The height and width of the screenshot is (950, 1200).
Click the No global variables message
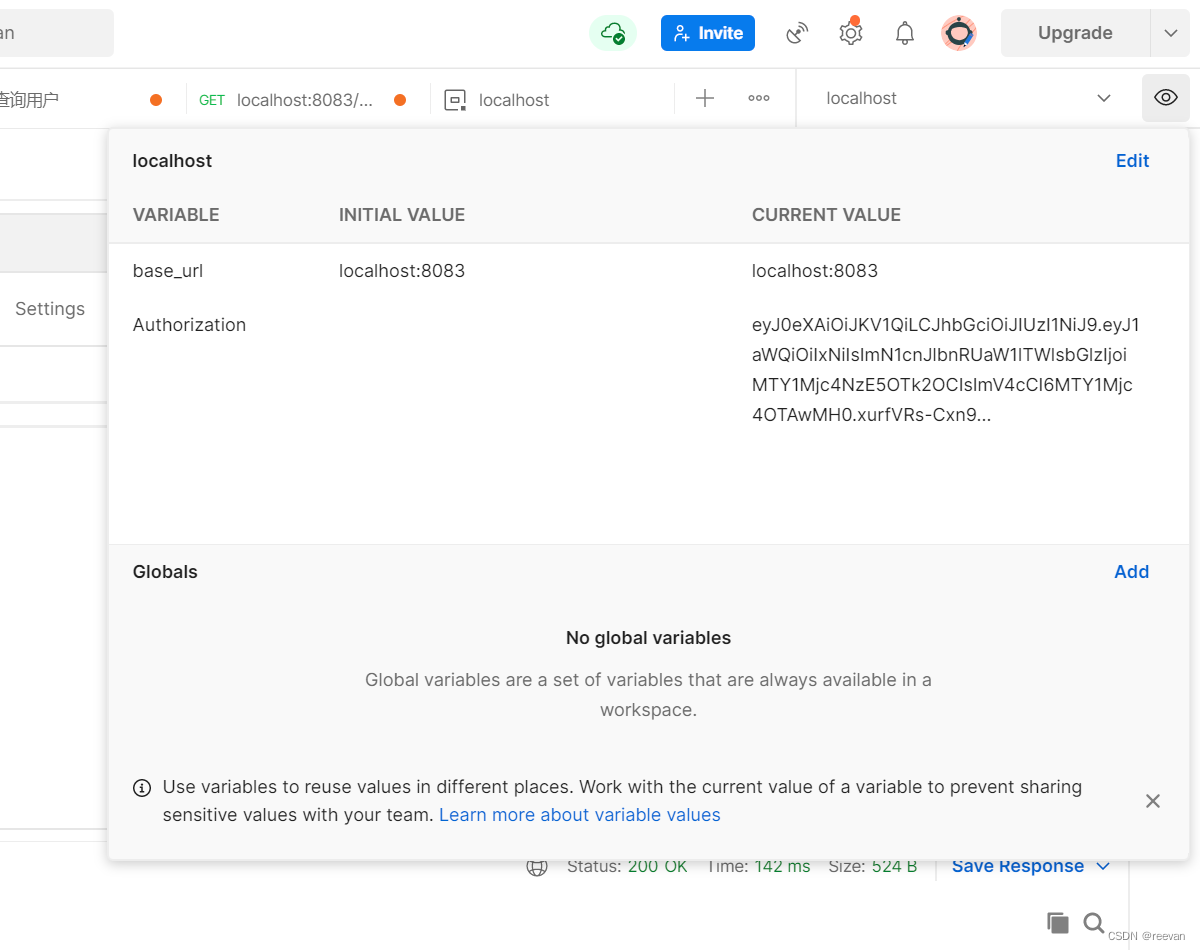click(x=648, y=638)
